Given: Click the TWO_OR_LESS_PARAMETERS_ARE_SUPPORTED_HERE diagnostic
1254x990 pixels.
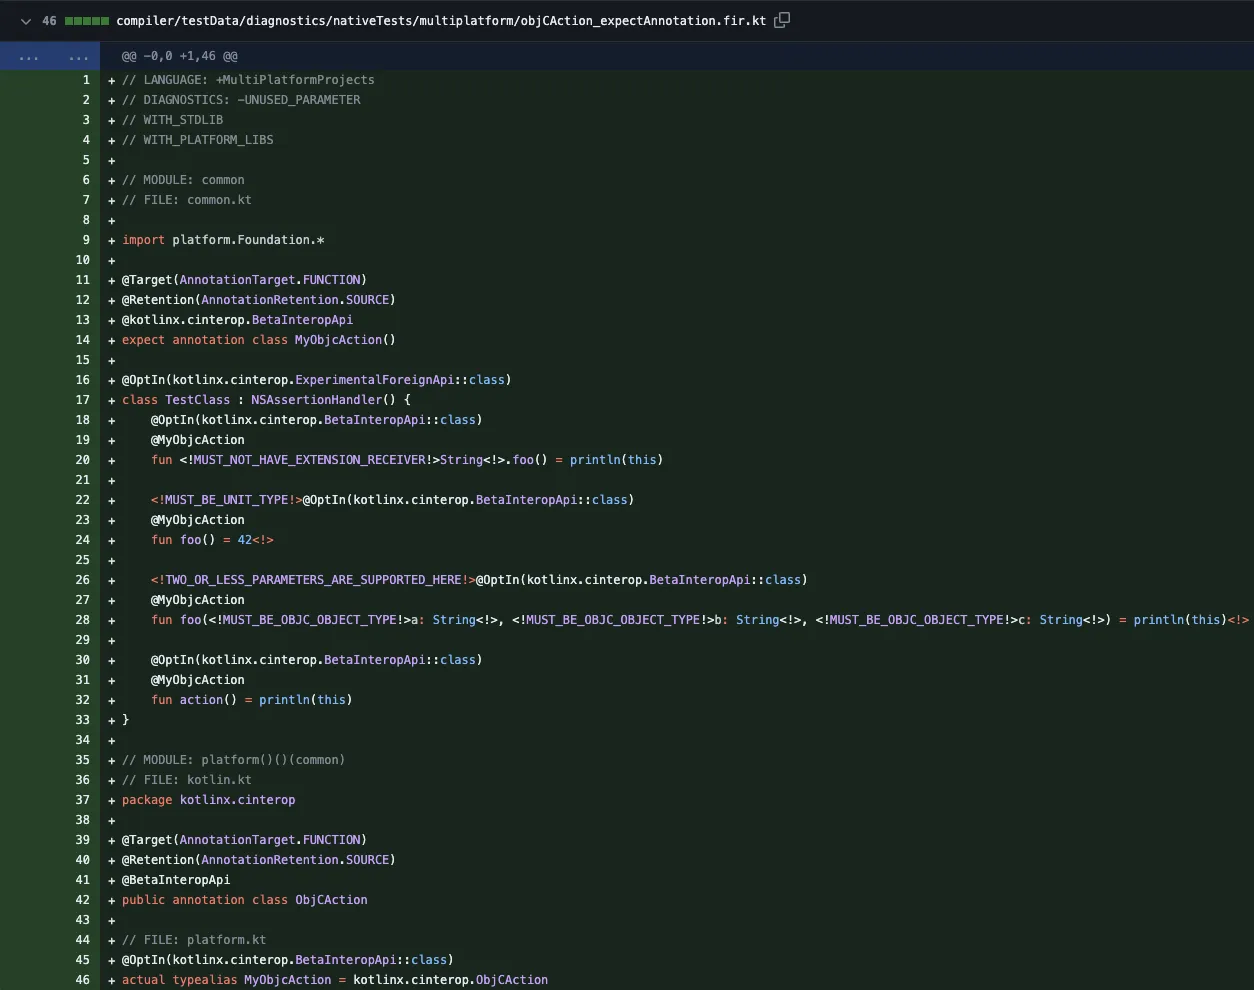Looking at the screenshot, I should 313,580.
